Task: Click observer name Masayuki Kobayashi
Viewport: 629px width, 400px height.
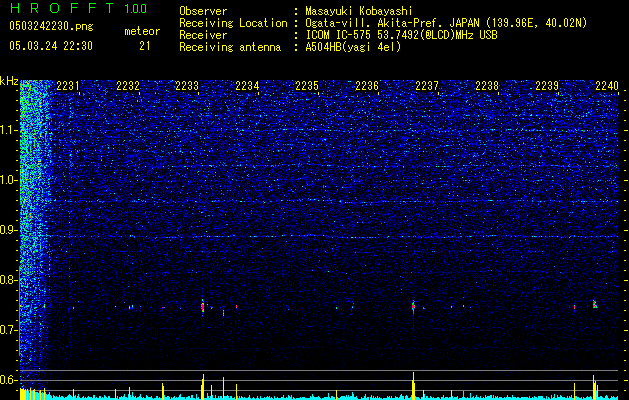Action: pyautogui.click(x=359, y=11)
